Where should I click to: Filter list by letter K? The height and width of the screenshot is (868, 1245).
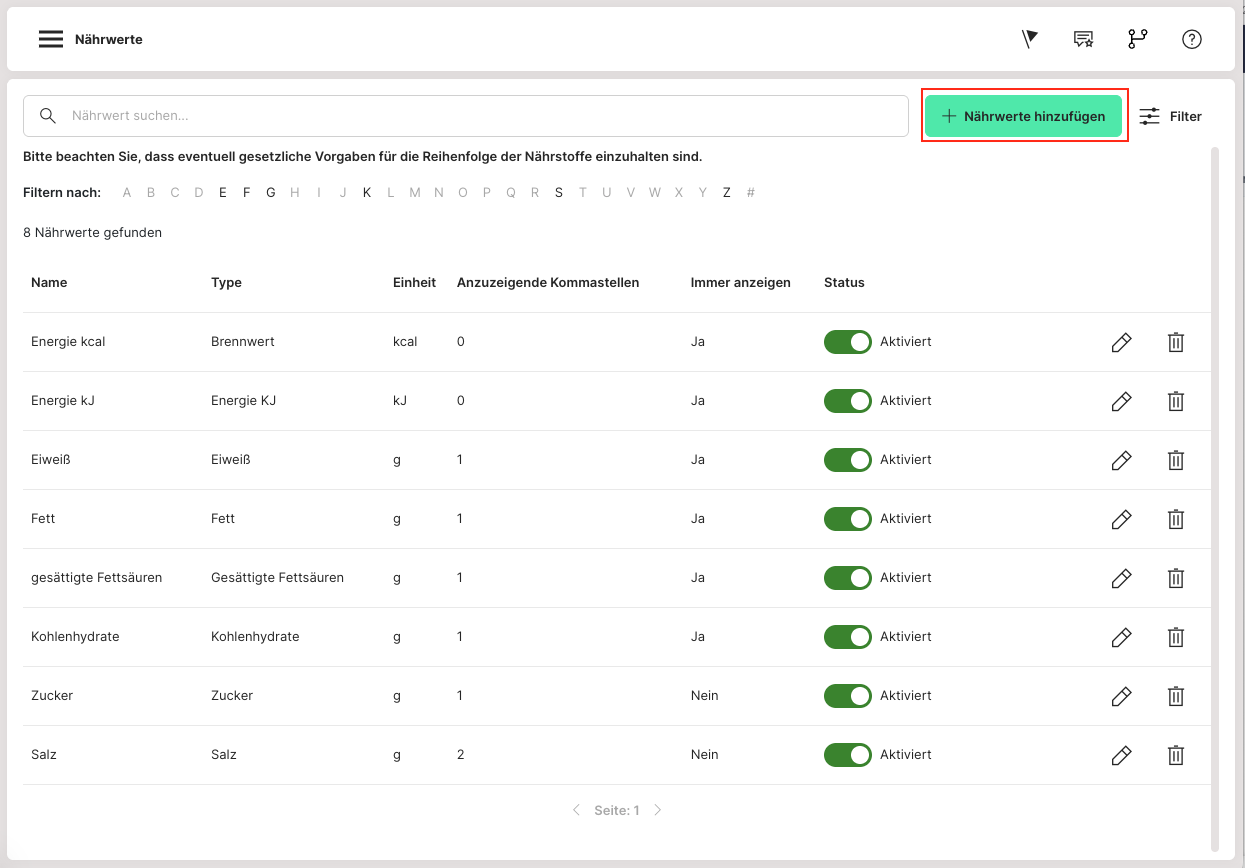click(367, 193)
